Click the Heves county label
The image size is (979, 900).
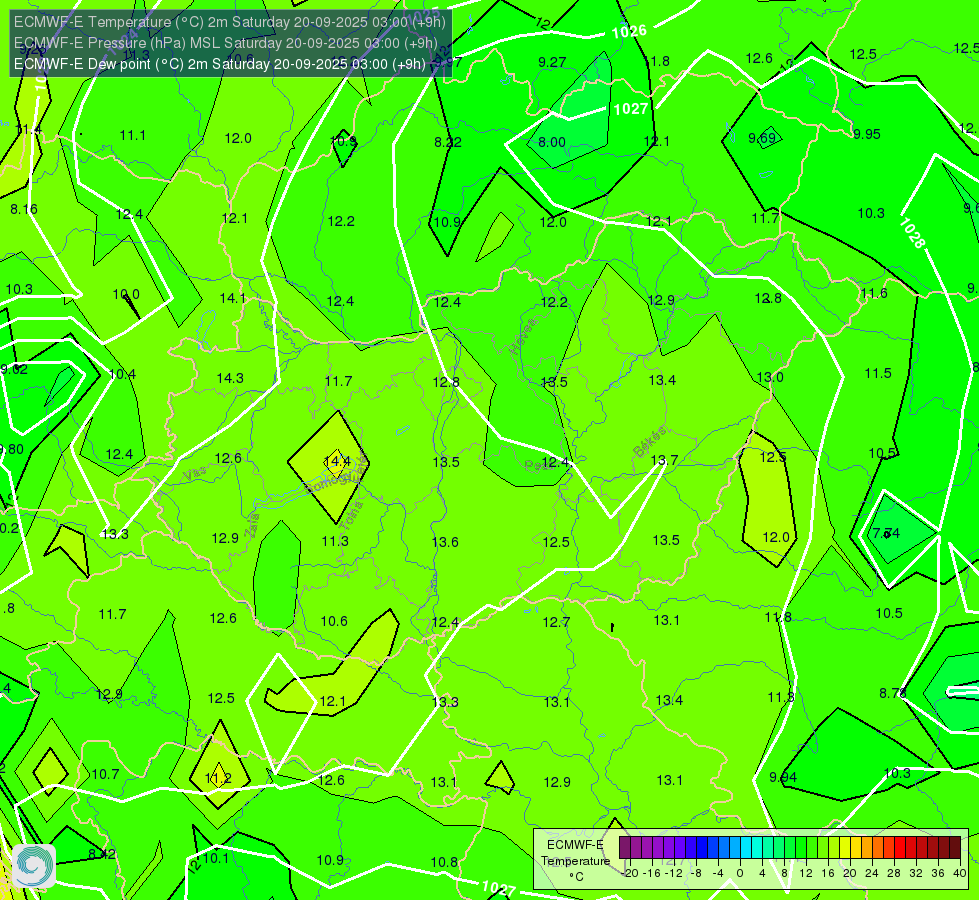523,337
